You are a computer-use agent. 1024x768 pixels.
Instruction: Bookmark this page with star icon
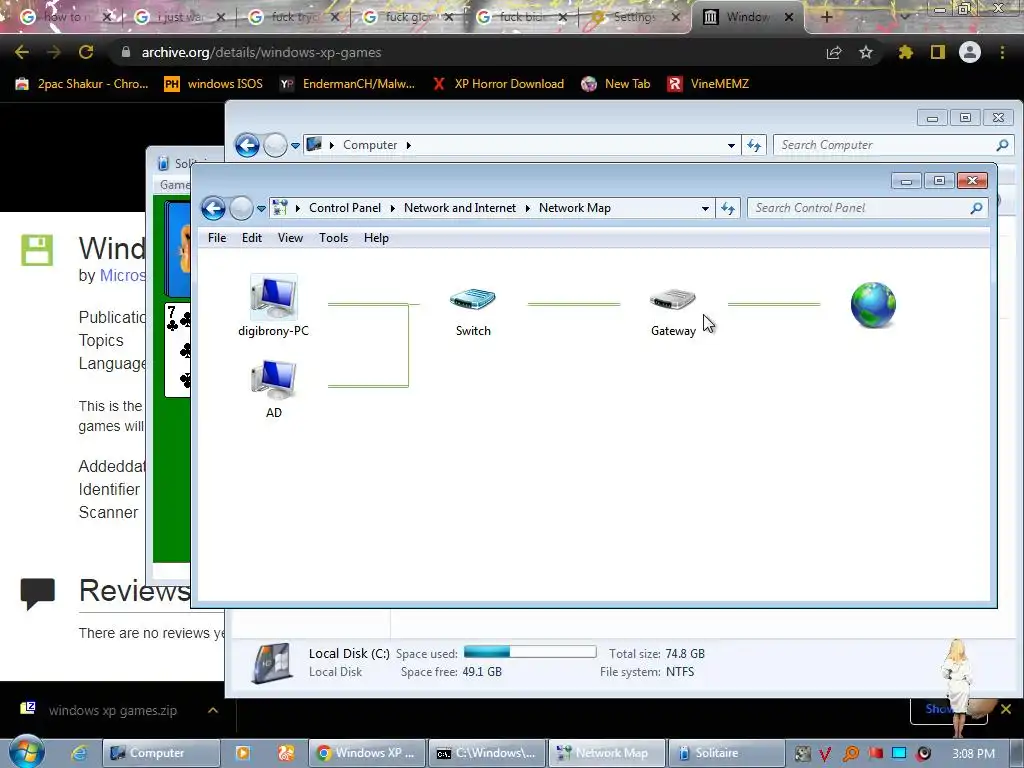click(x=865, y=52)
